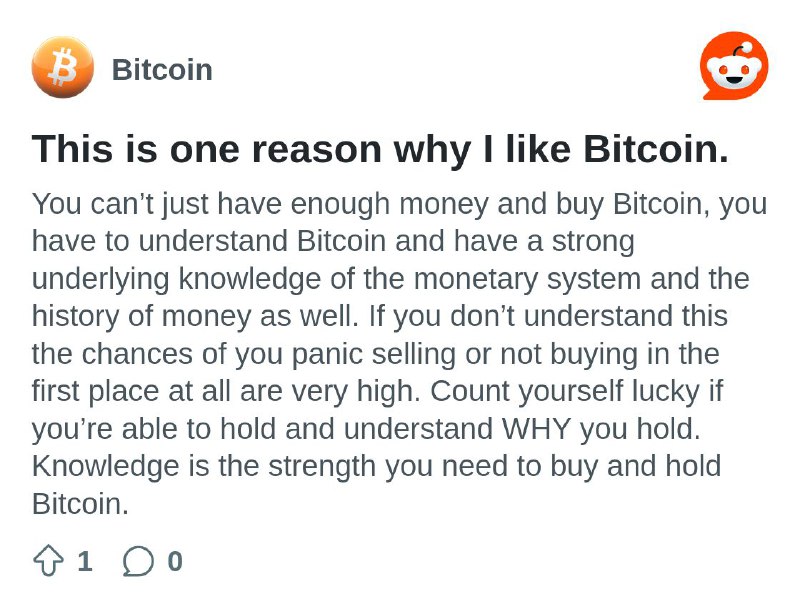Click the capitalized word 'WHY' in the post

(x=536, y=429)
